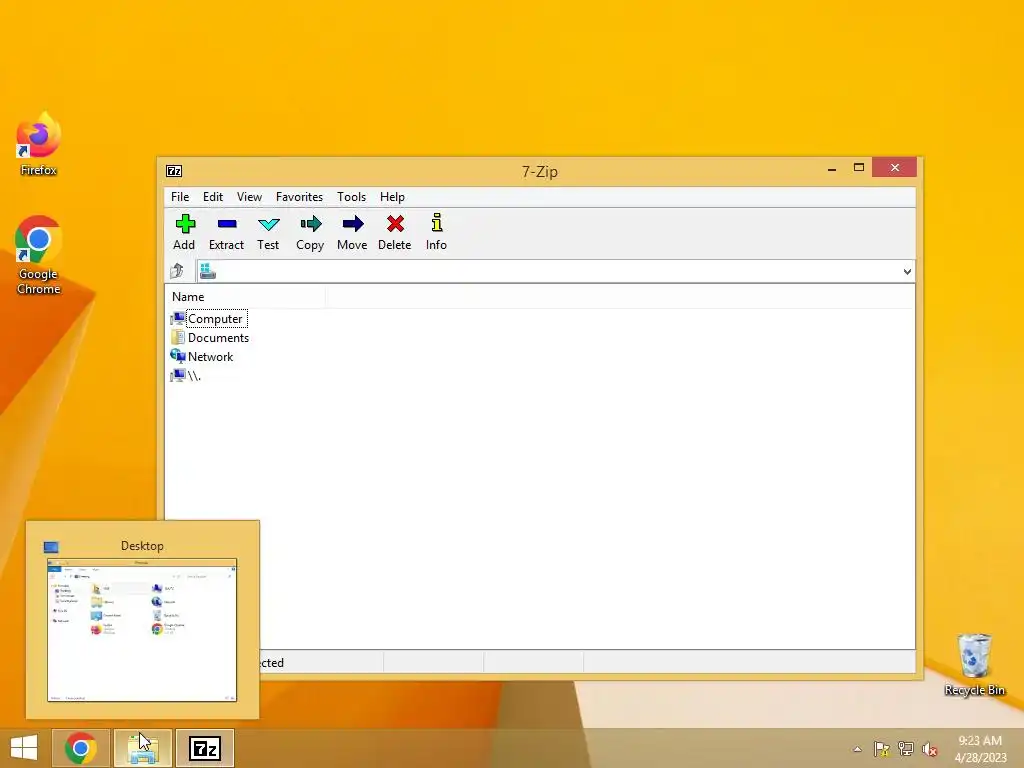Click the Desktop preview title label
The image size is (1024, 768).
(x=142, y=546)
